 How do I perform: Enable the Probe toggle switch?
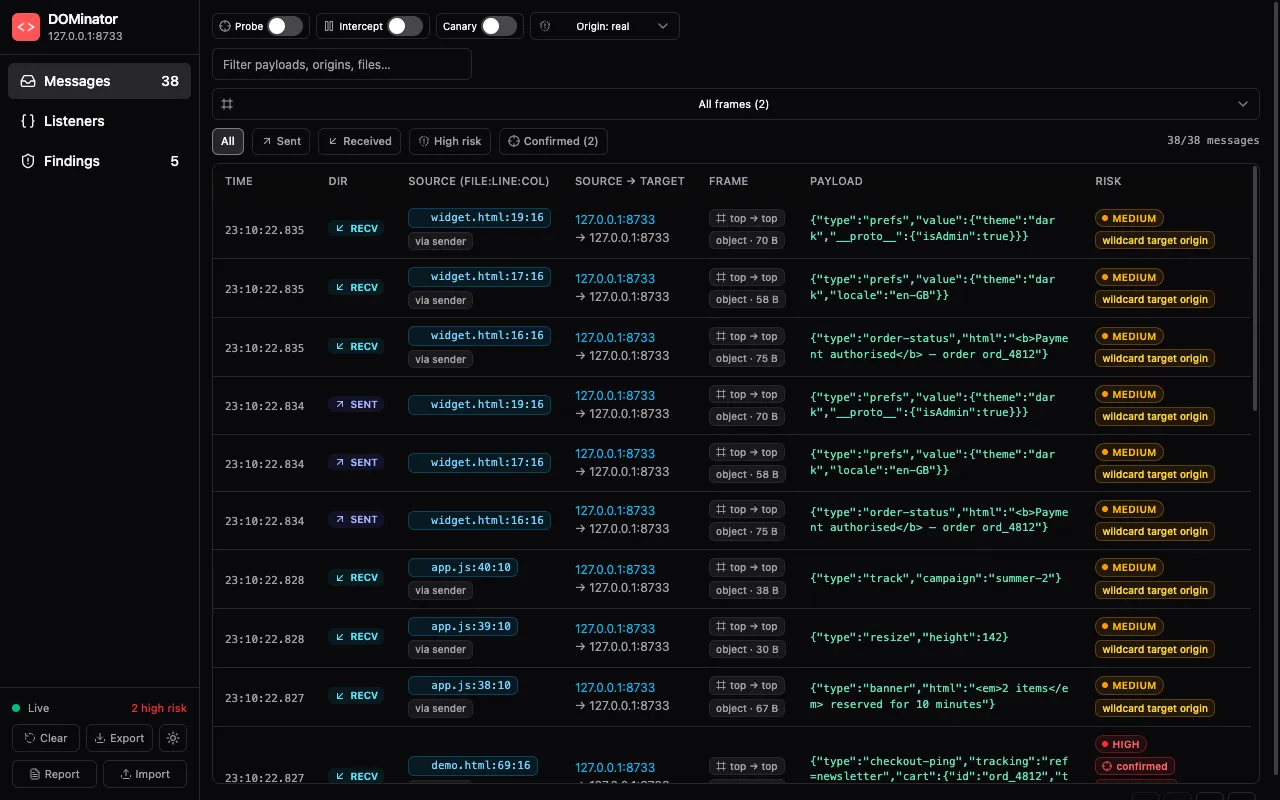click(x=285, y=26)
